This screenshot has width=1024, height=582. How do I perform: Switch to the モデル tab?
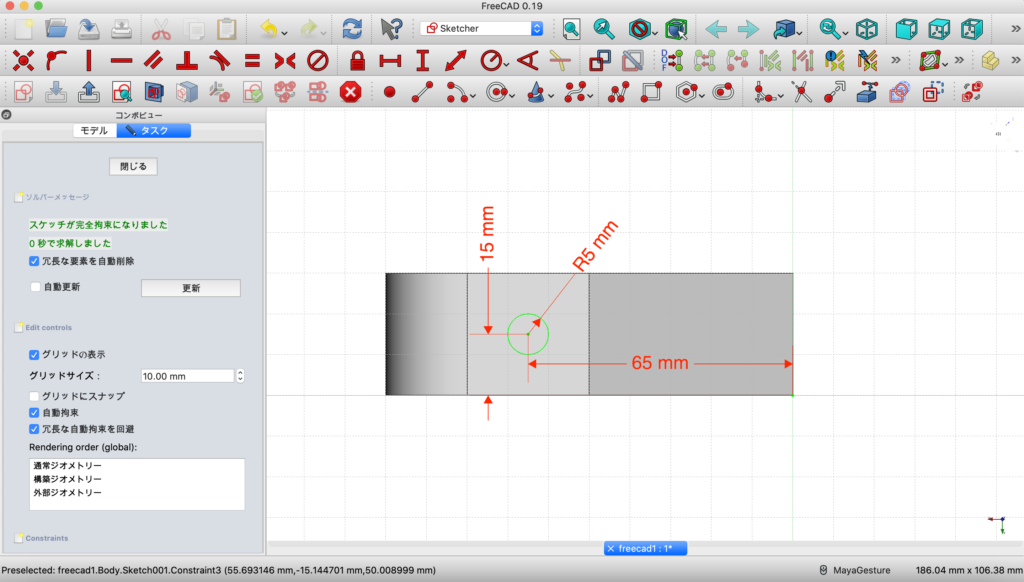tap(95, 131)
